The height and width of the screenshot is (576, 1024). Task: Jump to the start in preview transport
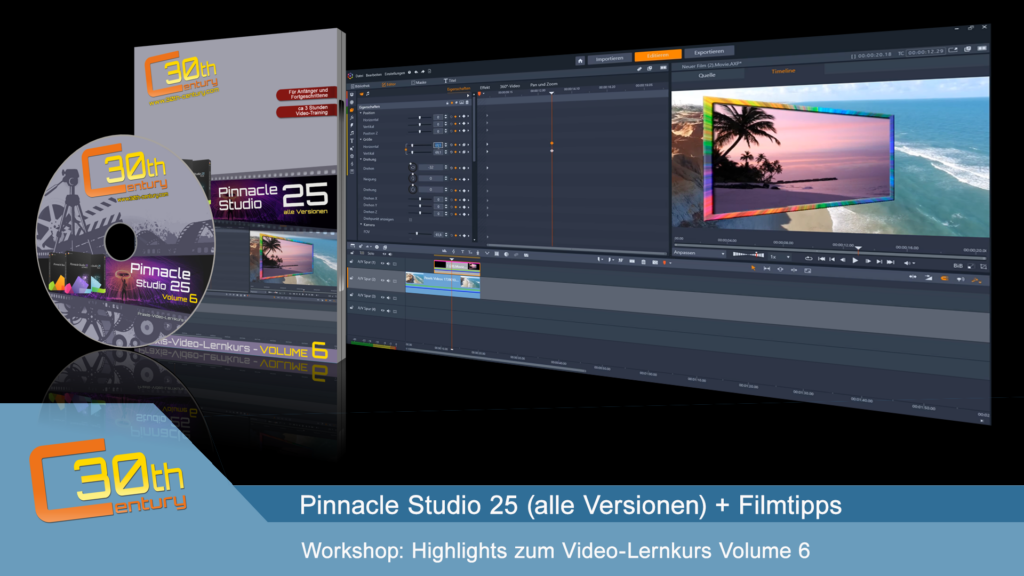(821, 259)
